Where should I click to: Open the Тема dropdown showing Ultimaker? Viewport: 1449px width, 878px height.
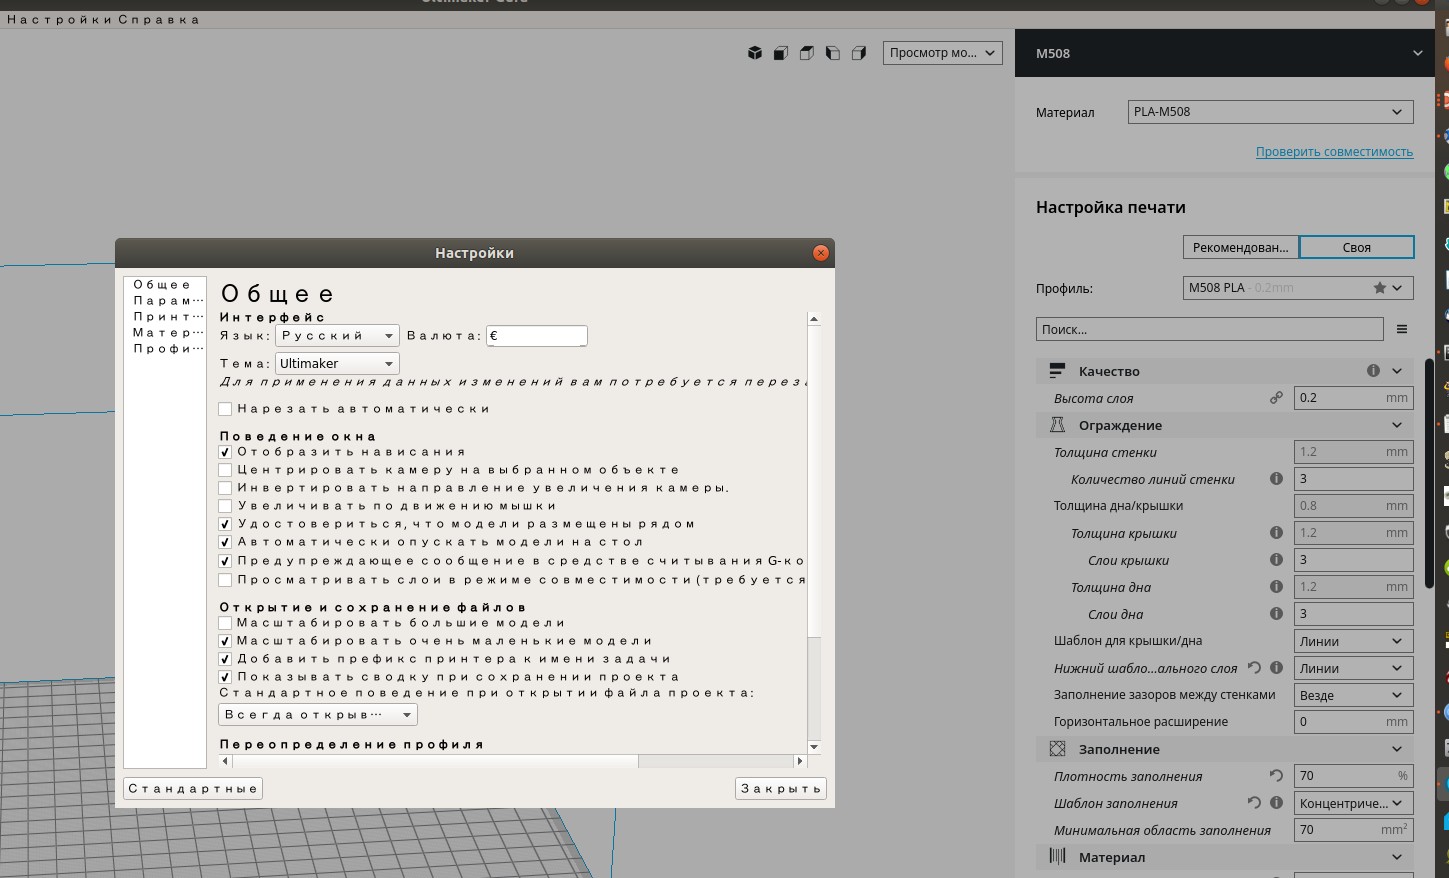point(337,364)
